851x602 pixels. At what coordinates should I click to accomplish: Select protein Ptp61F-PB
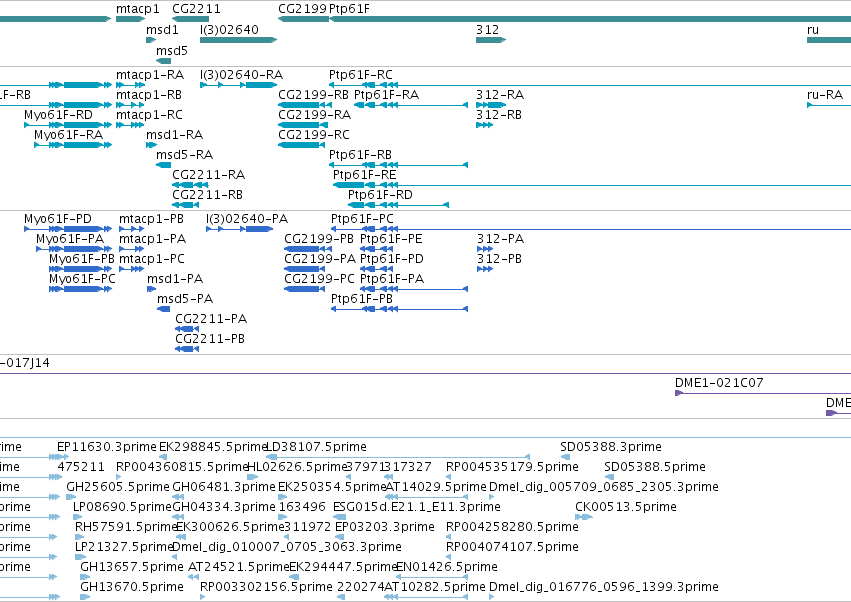[362, 300]
